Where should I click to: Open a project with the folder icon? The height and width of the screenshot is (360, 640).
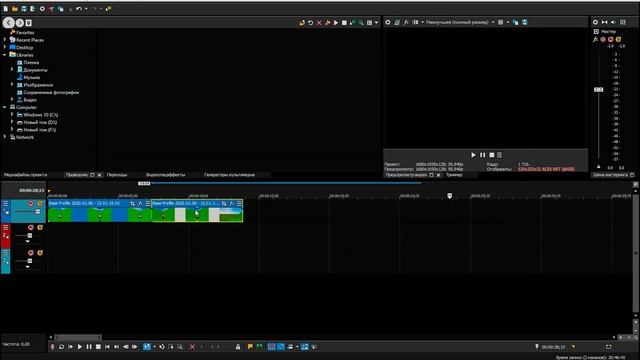[15, 9]
